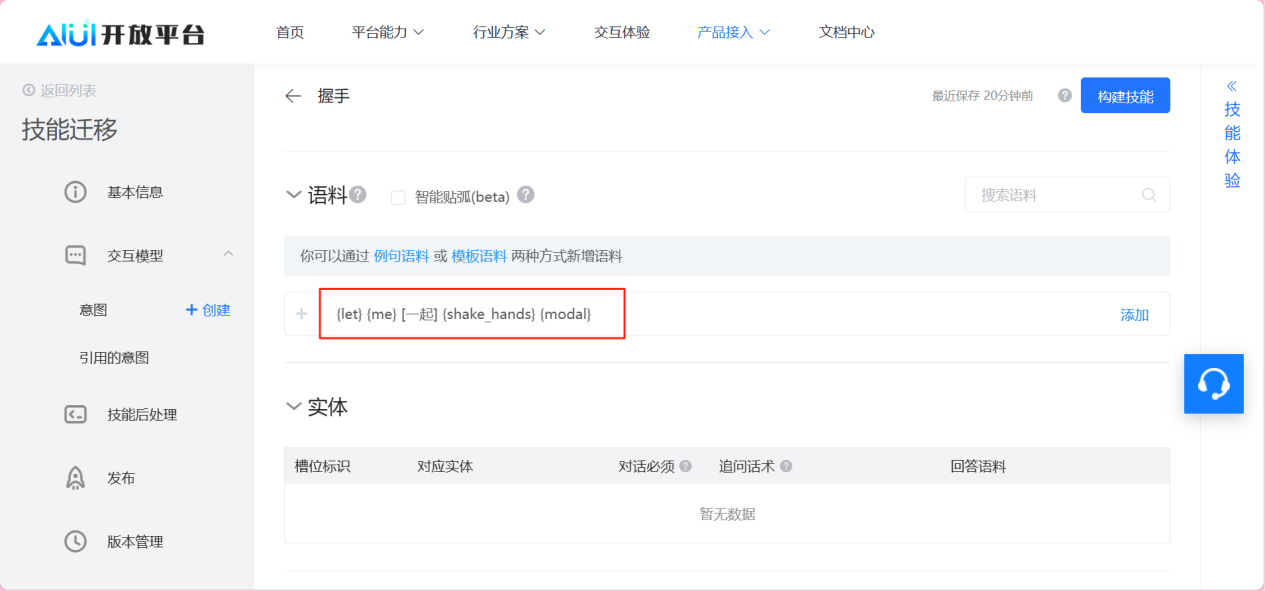Click the 例句语料 link
This screenshot has width=1265, height=591.
click(401, 256)
